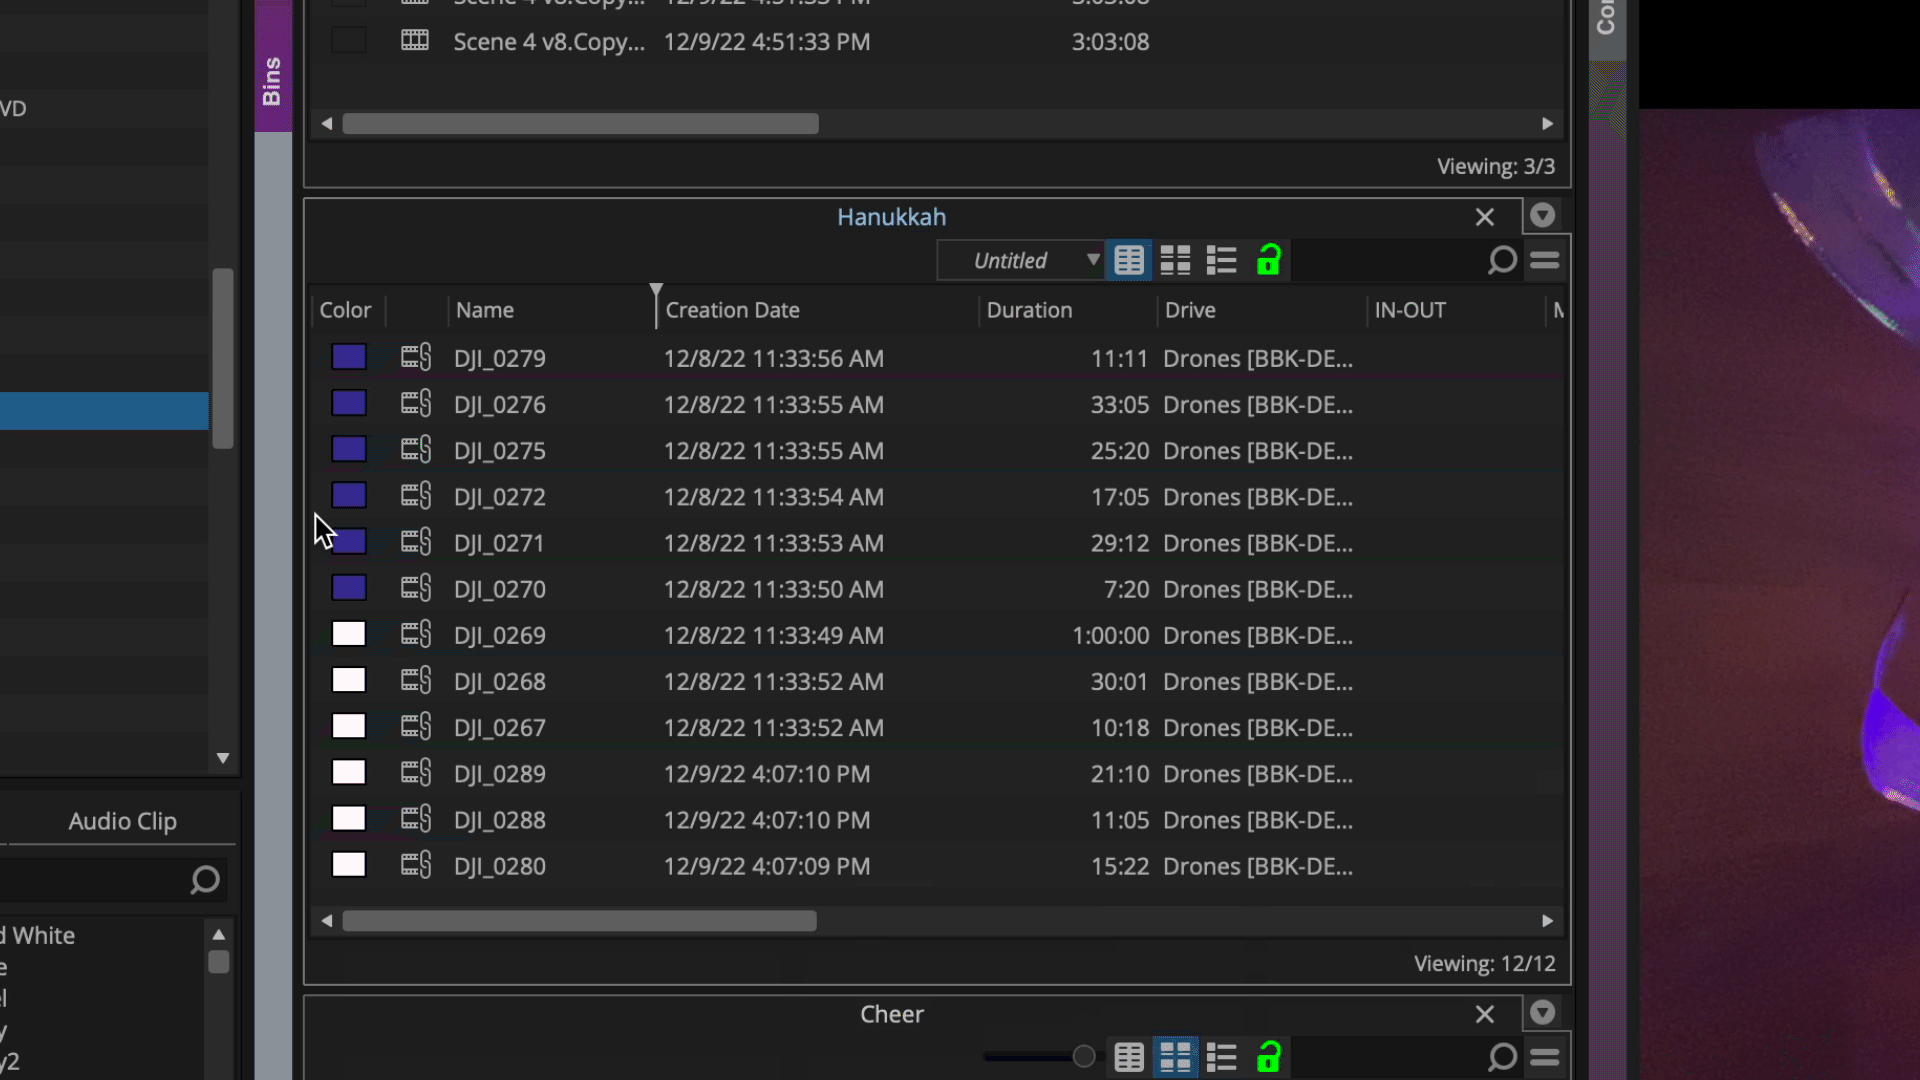
Task: Expand the Cheer bin round dropdown arrow
Action: [1543, 1013]
